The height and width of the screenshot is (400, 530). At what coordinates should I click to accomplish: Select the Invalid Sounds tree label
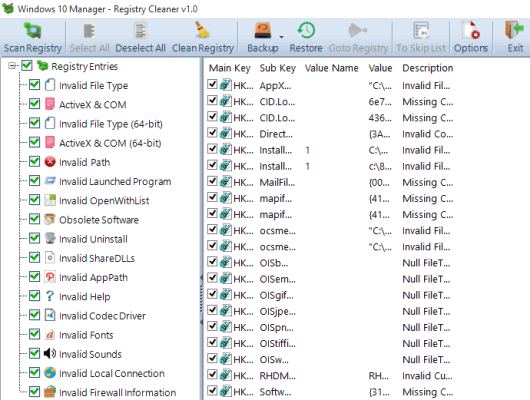point(90,354)
